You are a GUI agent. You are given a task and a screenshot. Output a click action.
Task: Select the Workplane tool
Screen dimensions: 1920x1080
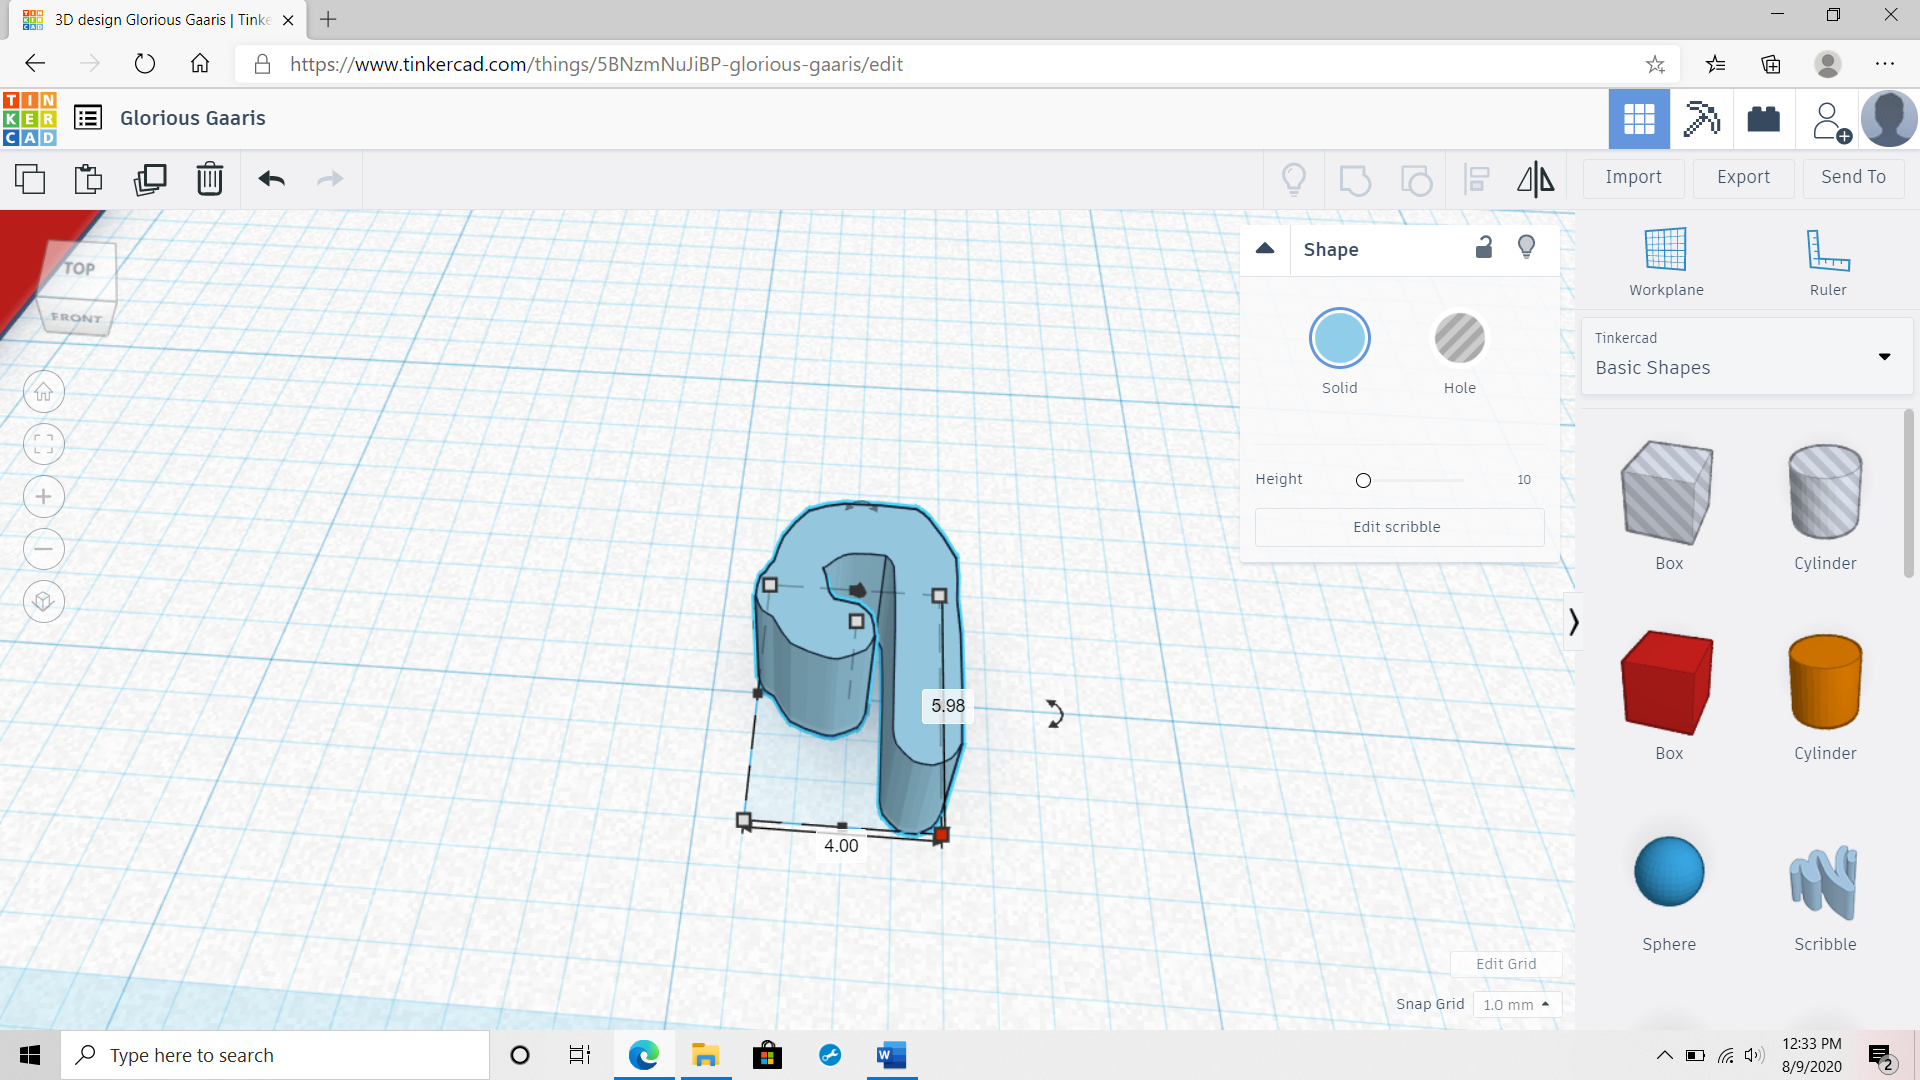(x=1666, y=262)
